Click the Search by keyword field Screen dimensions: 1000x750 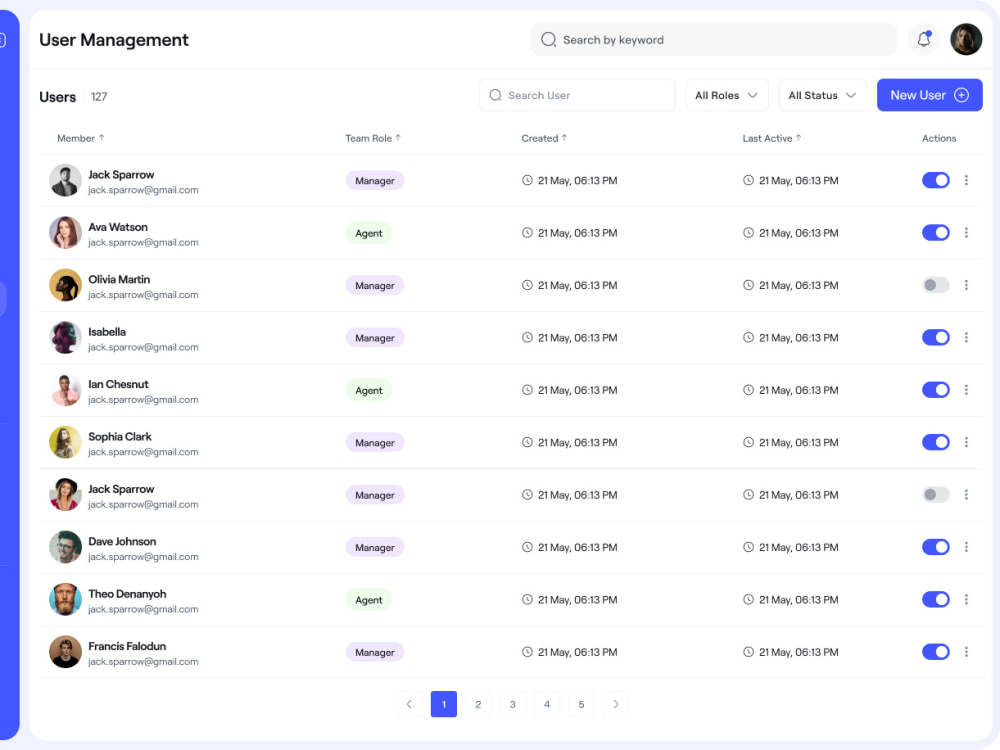pyautogui.click(x=714, y=40)
